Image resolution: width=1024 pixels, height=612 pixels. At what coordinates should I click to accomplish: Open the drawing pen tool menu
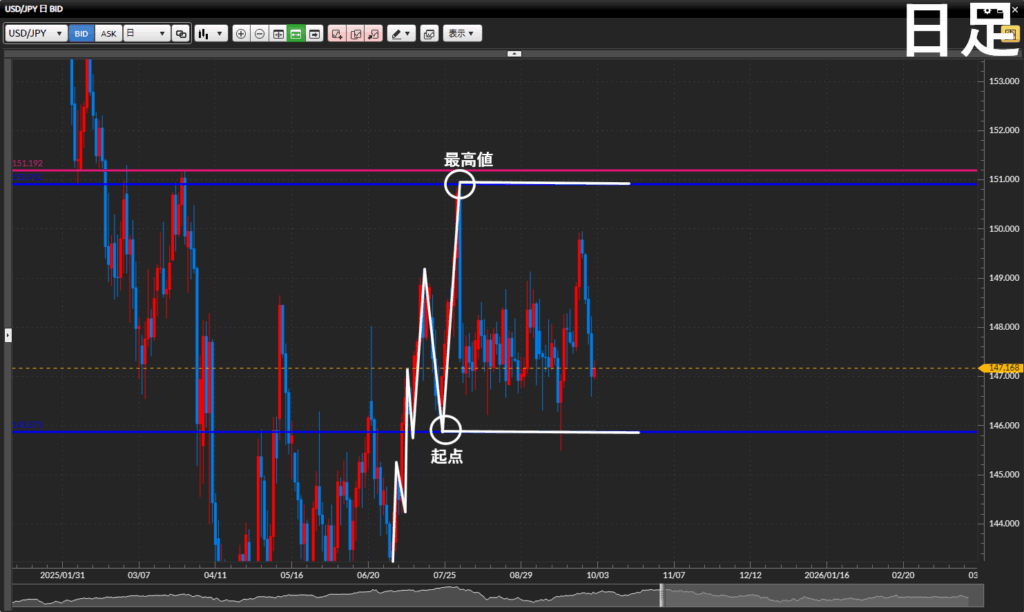tap(401, 33)
